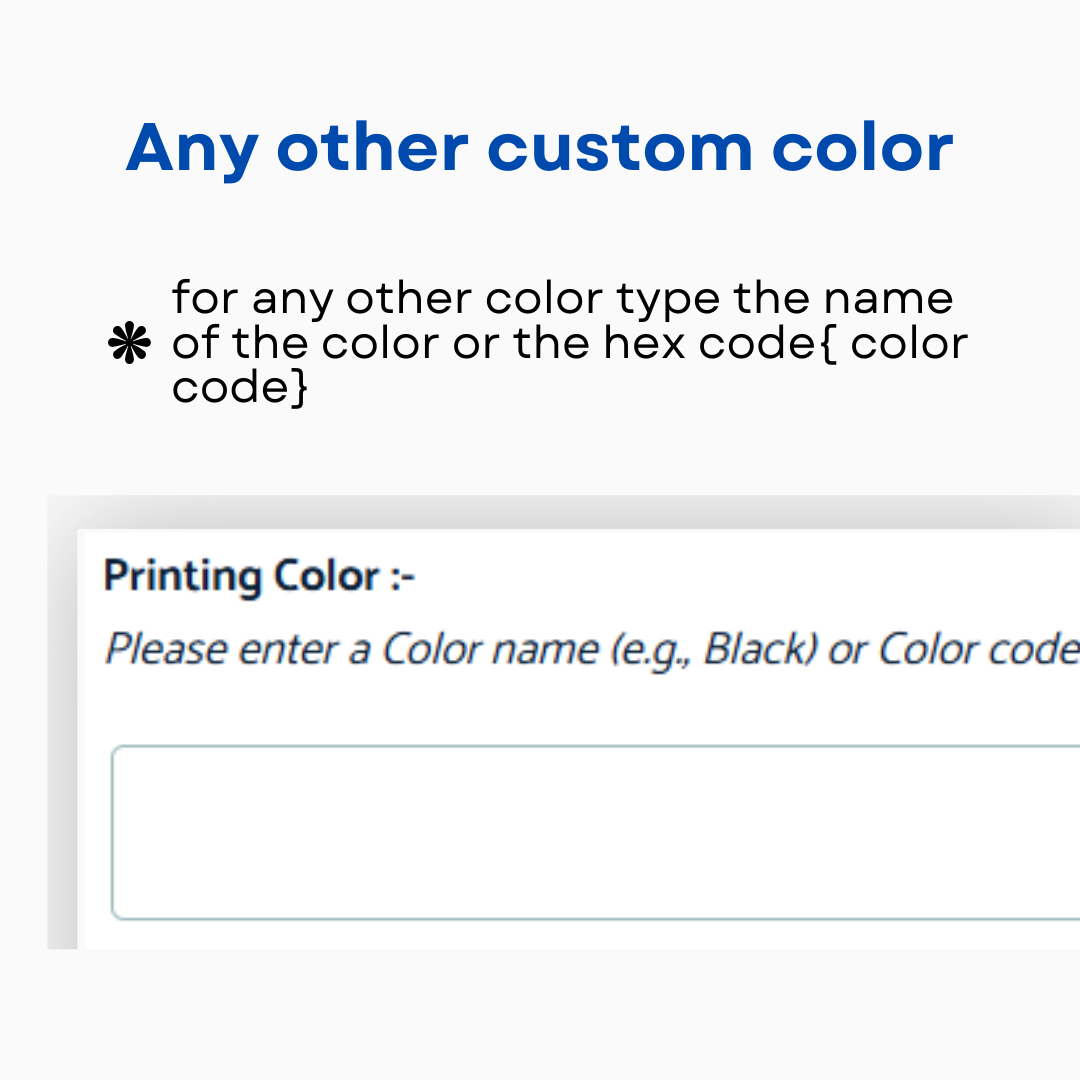Select the "Printing Color :-" field label
The width and height of the screenshot is (1080, 1080).
pos(259,577)
